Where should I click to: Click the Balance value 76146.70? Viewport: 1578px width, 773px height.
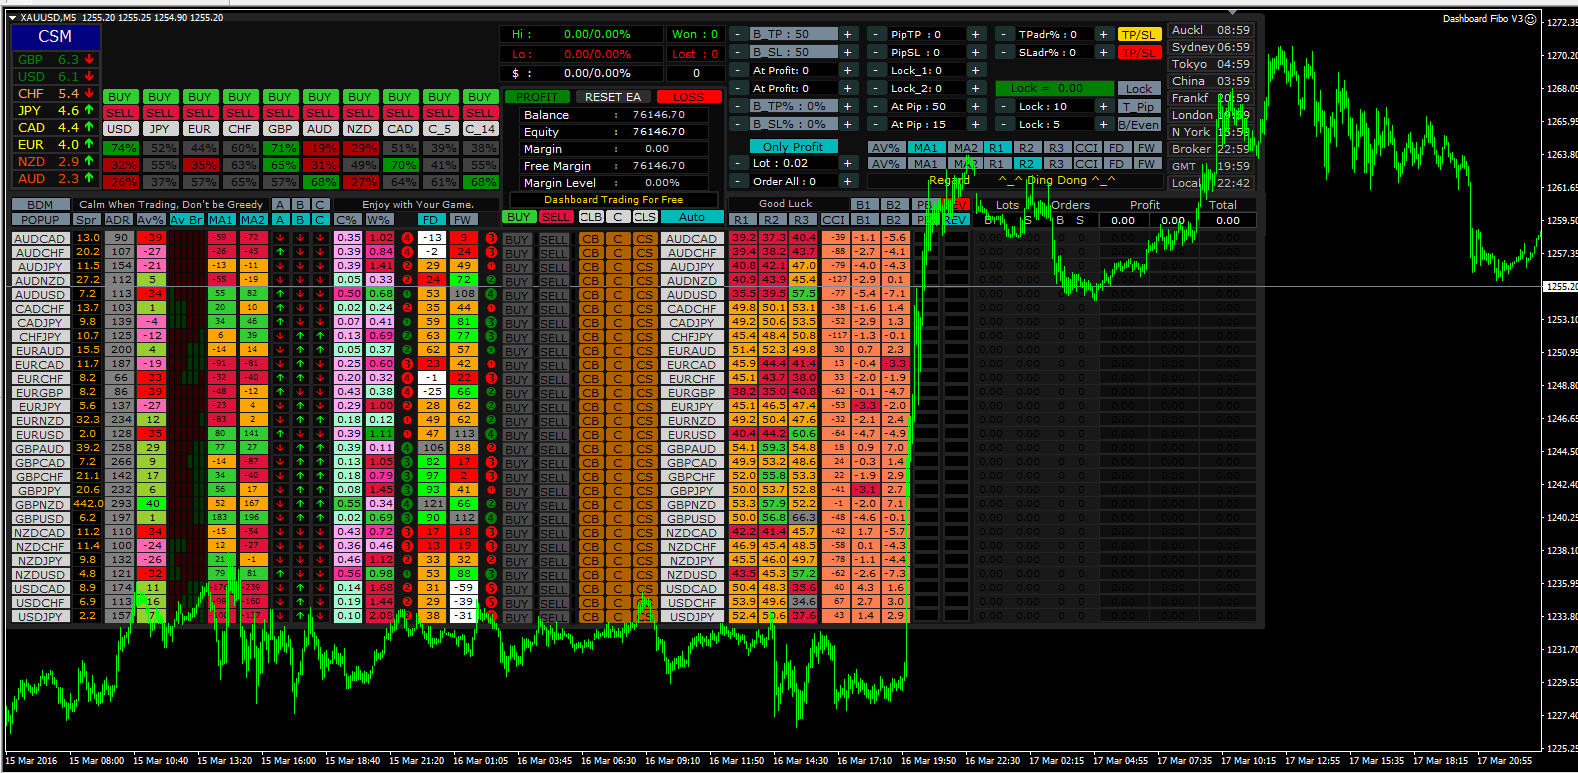tap(659, 115)
